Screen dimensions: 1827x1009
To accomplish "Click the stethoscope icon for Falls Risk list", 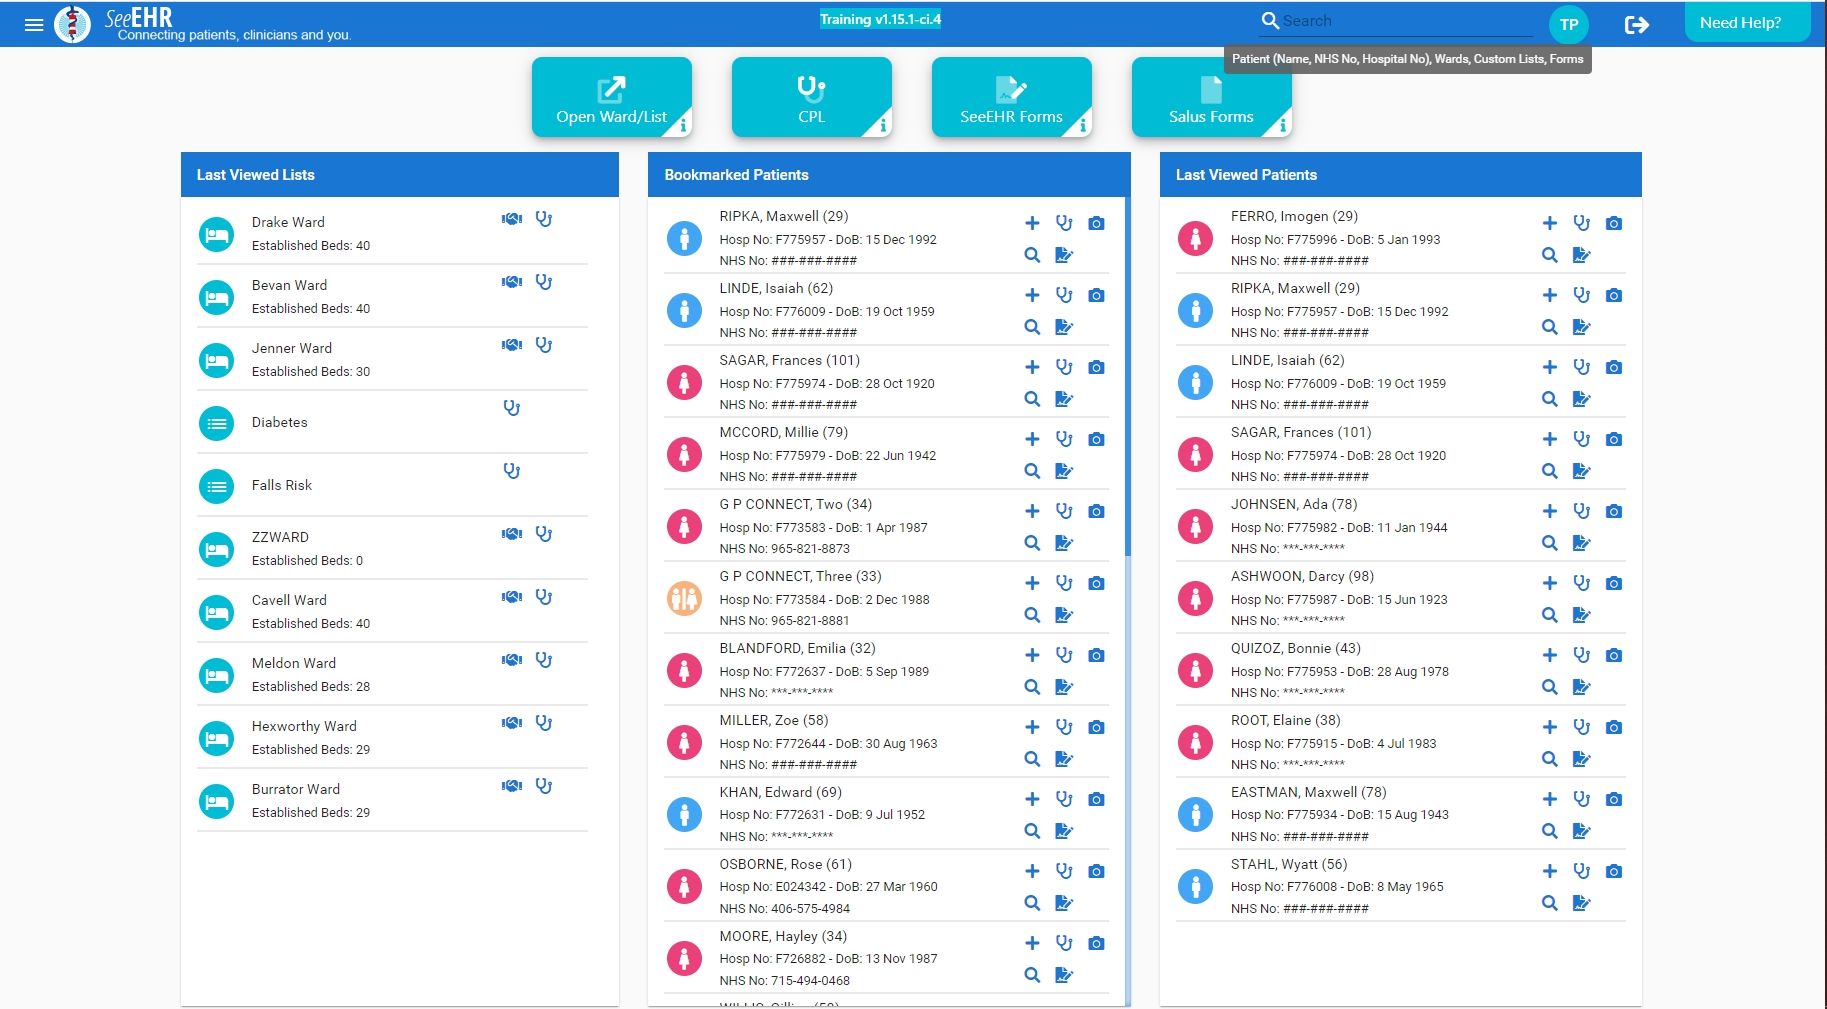I will click(512, 471).
